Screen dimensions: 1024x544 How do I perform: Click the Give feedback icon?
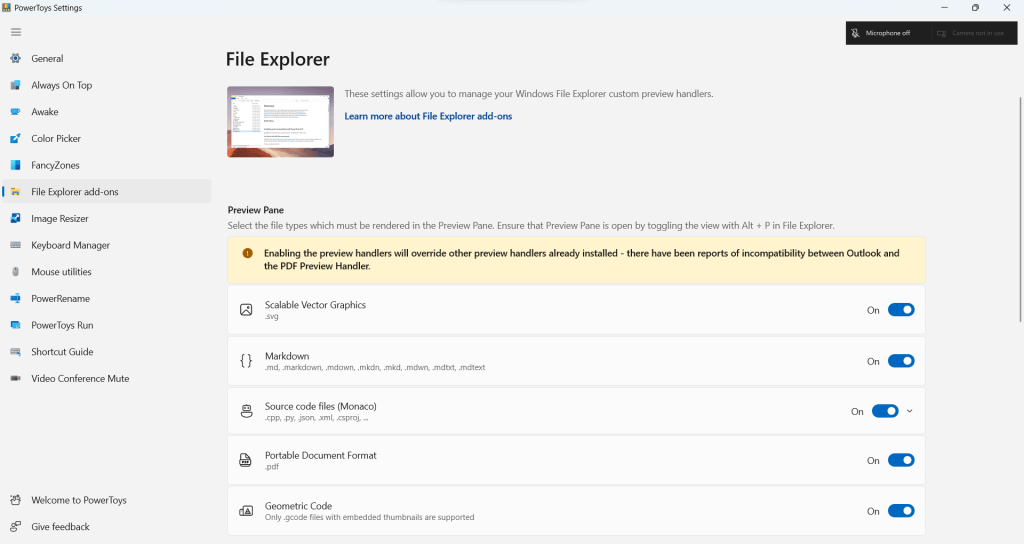16,526
